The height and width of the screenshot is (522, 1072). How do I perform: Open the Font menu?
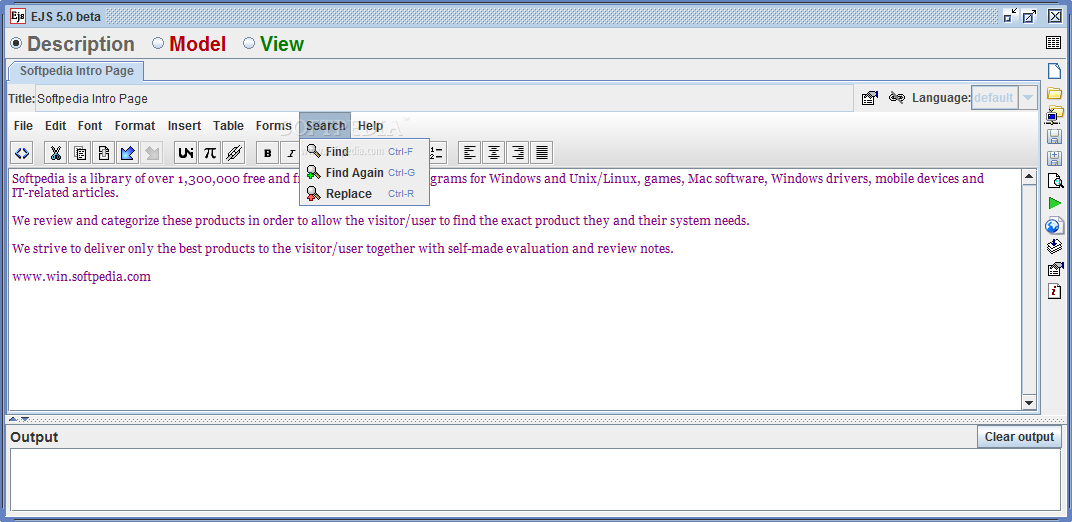coord(90,126)
